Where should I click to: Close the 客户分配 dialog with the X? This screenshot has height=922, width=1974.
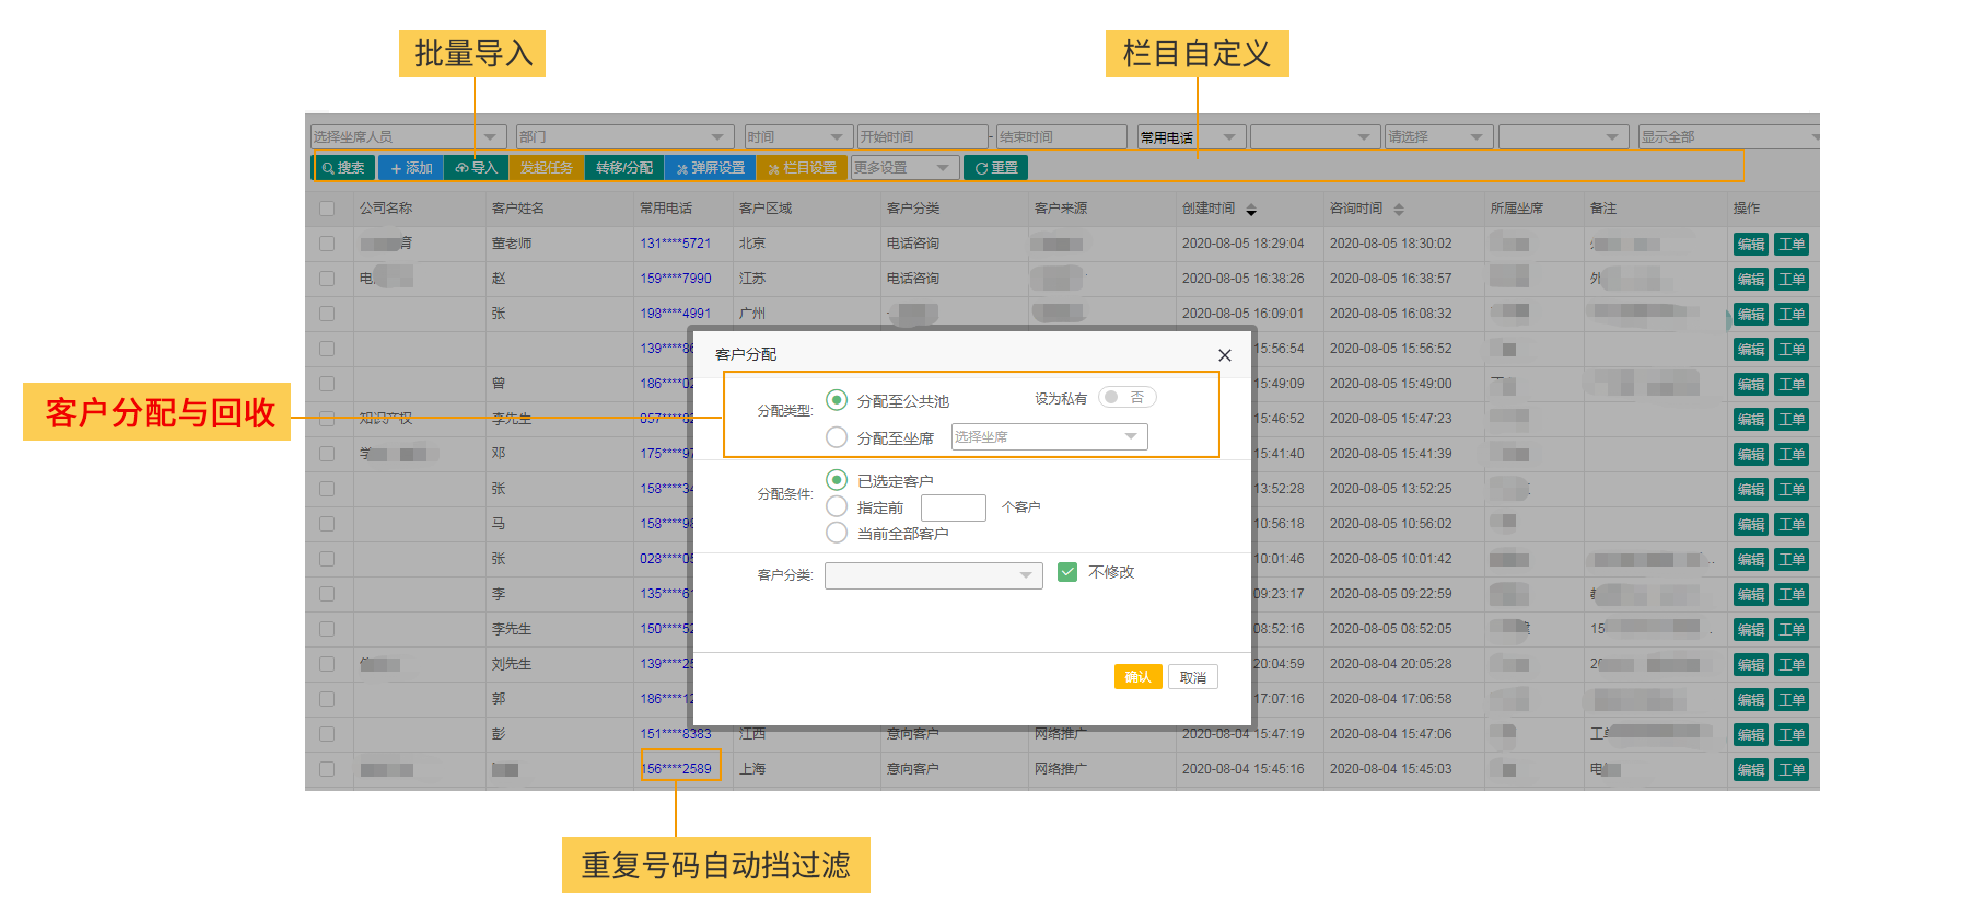click(1224, 355)
